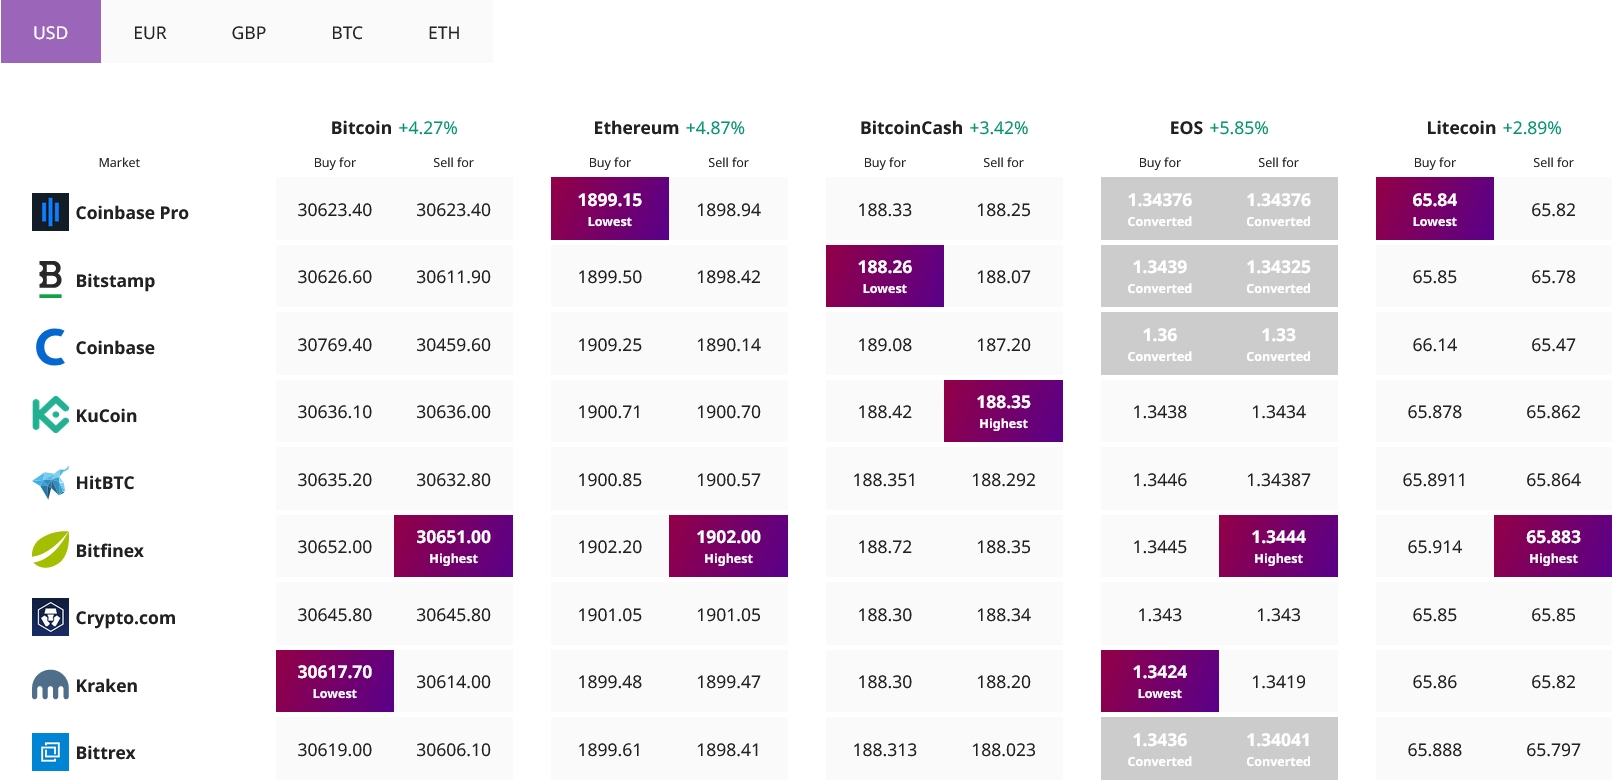Select Coinbase Pro's lowest Ethereum buy price 1899.15
Screen dimensions: 1612x783
610,209
